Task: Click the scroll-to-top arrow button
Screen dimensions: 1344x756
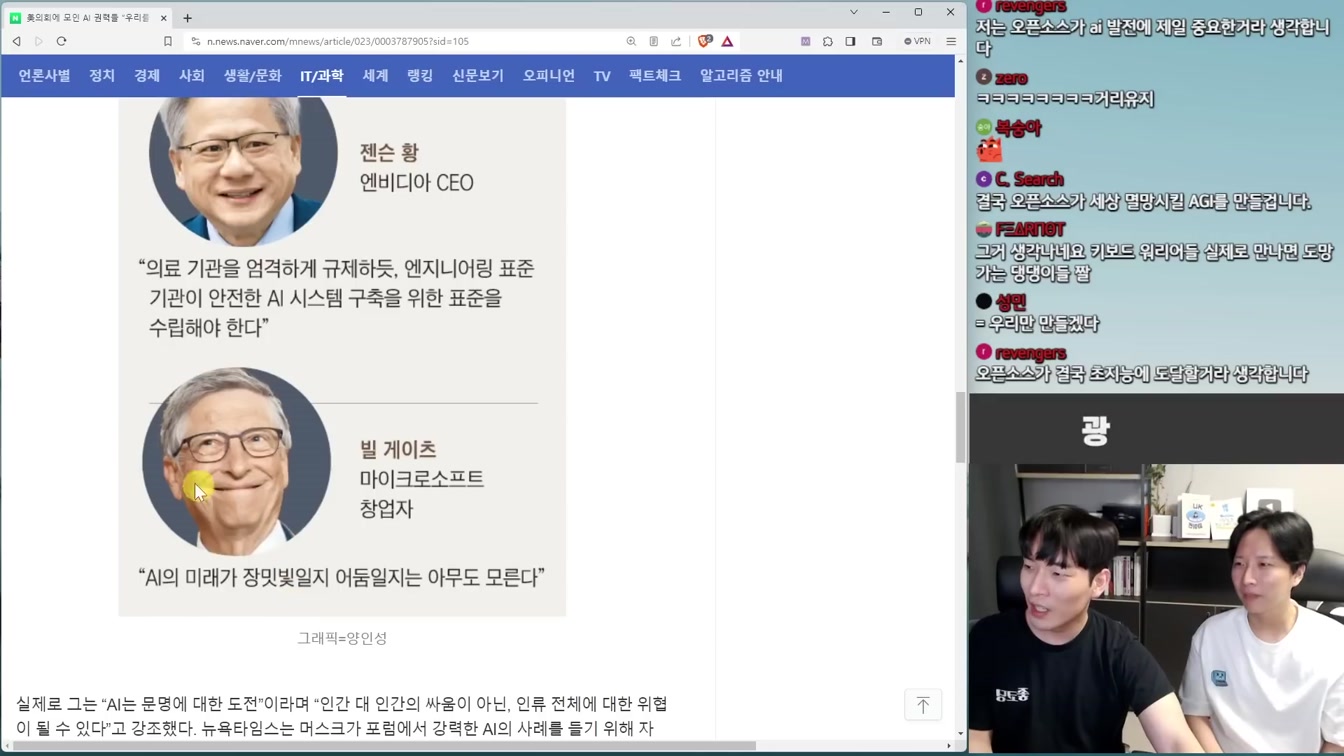Action: (923, 705)
